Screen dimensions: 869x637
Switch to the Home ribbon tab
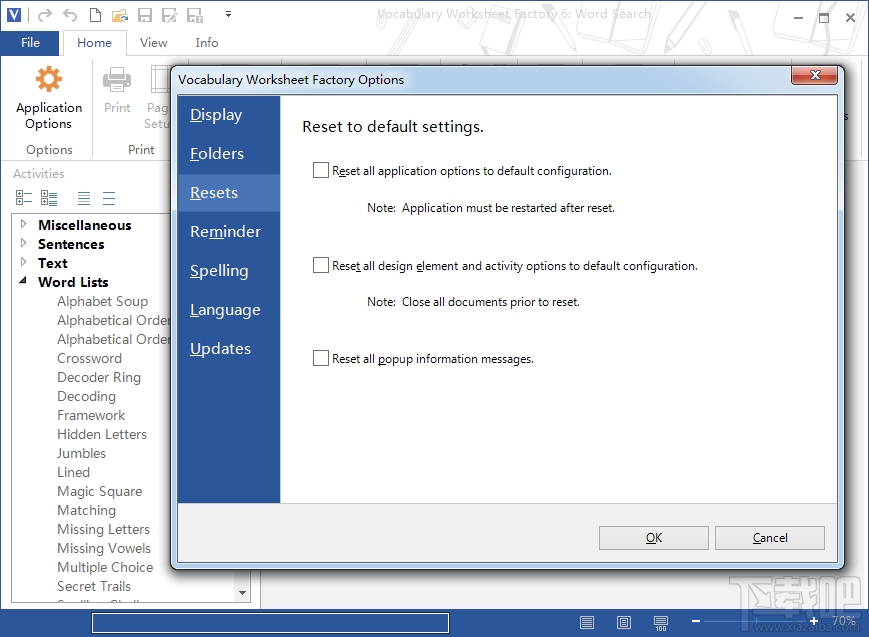pyautogui.click(x=94, y=43)
